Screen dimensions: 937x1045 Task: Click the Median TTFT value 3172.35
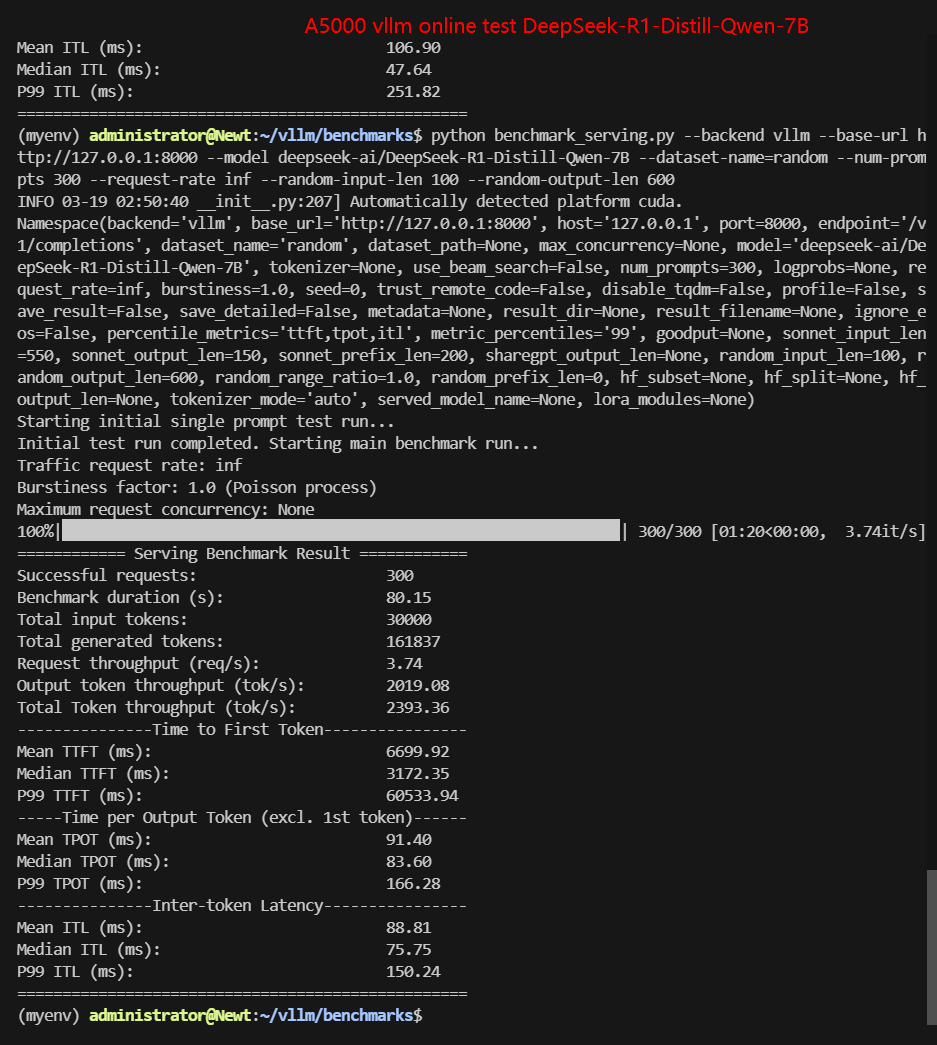point(418,773)
